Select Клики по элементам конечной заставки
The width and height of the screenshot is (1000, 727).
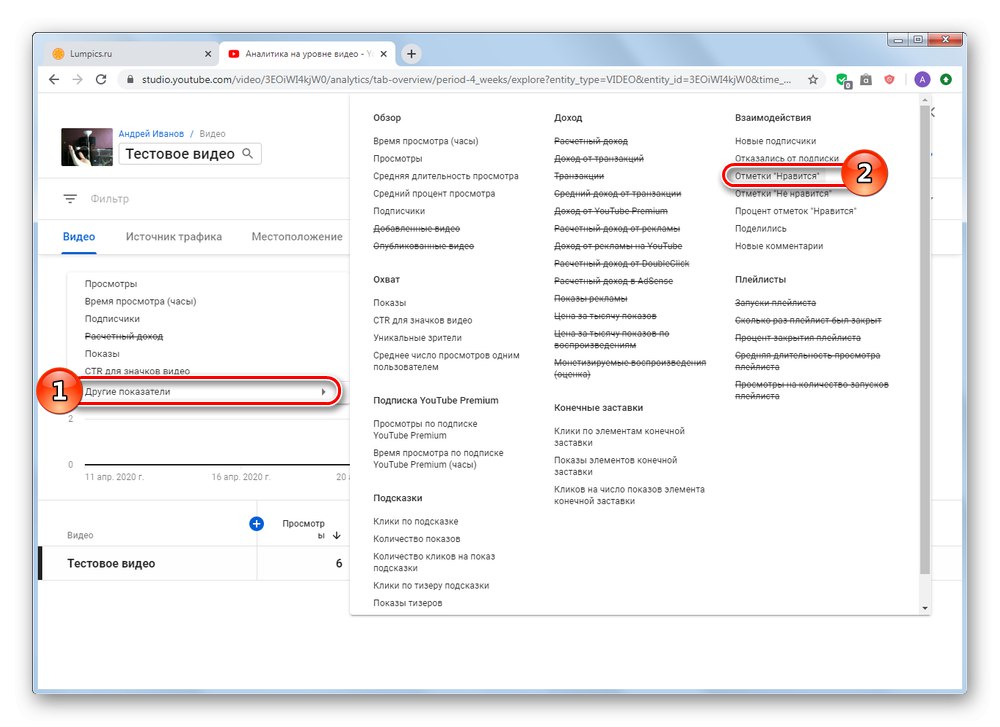click(619, 437)
